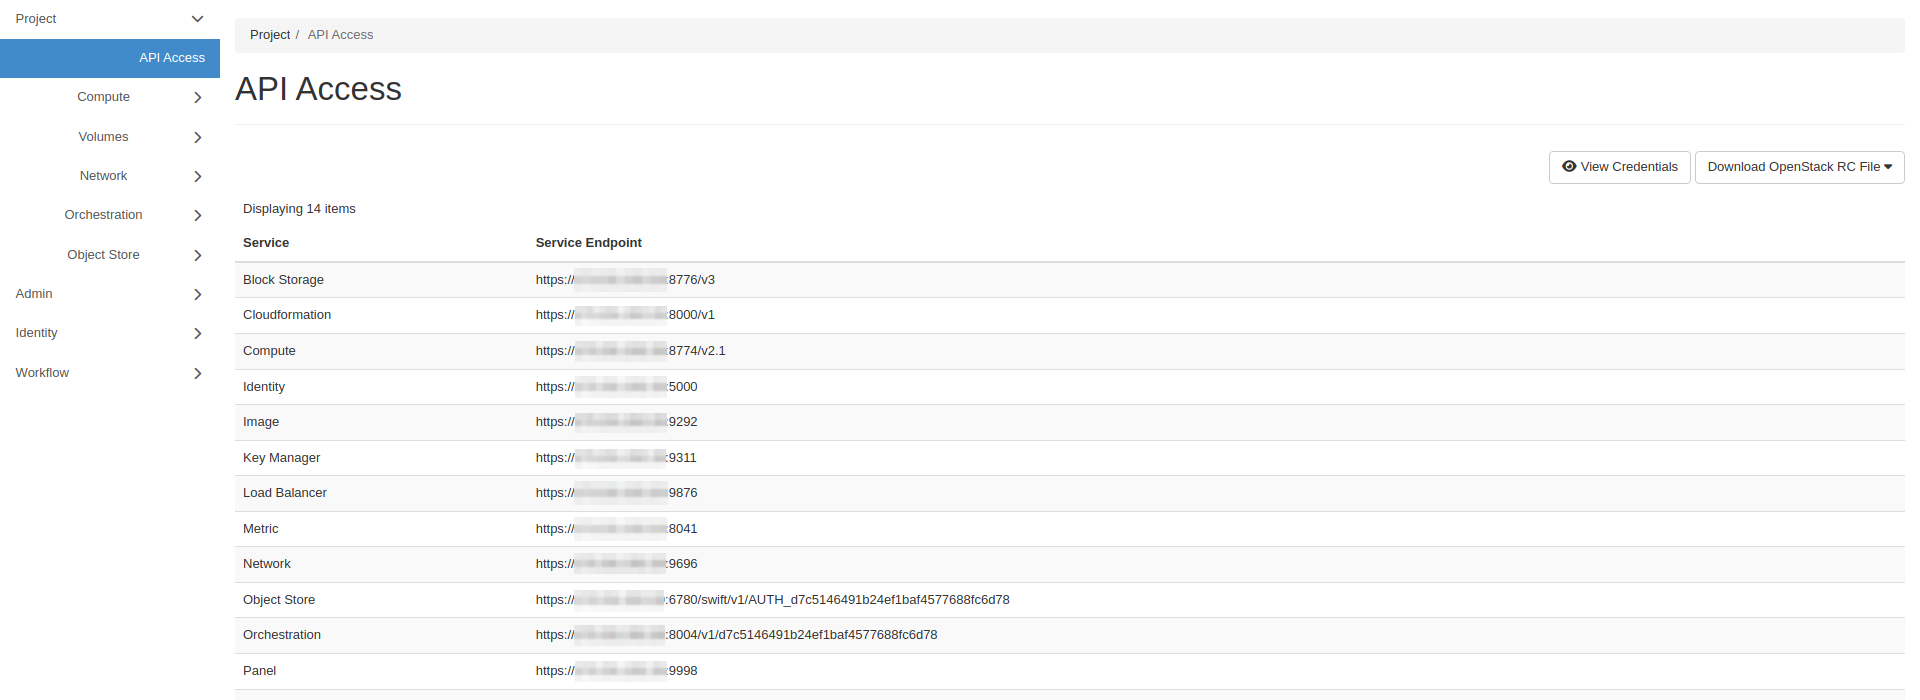
Task: Click the Network endpoint on port 9696
Action: [x=616, y=564]
